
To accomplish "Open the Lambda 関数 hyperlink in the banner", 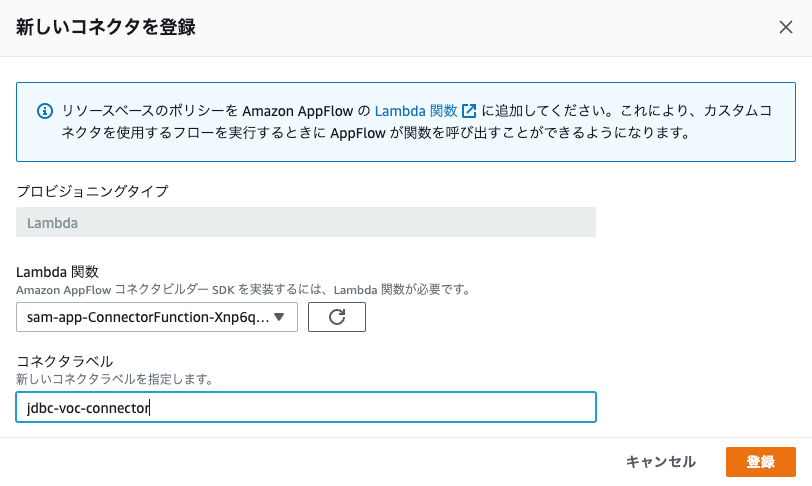I will pos(415,110).
